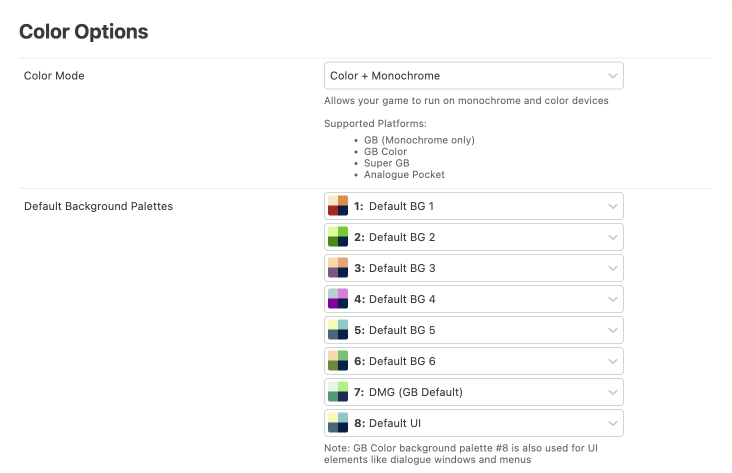This screenshot has width=732, height=473.
Task: Open palette 8 list via its chevron arrow
Action: [612, 422]
